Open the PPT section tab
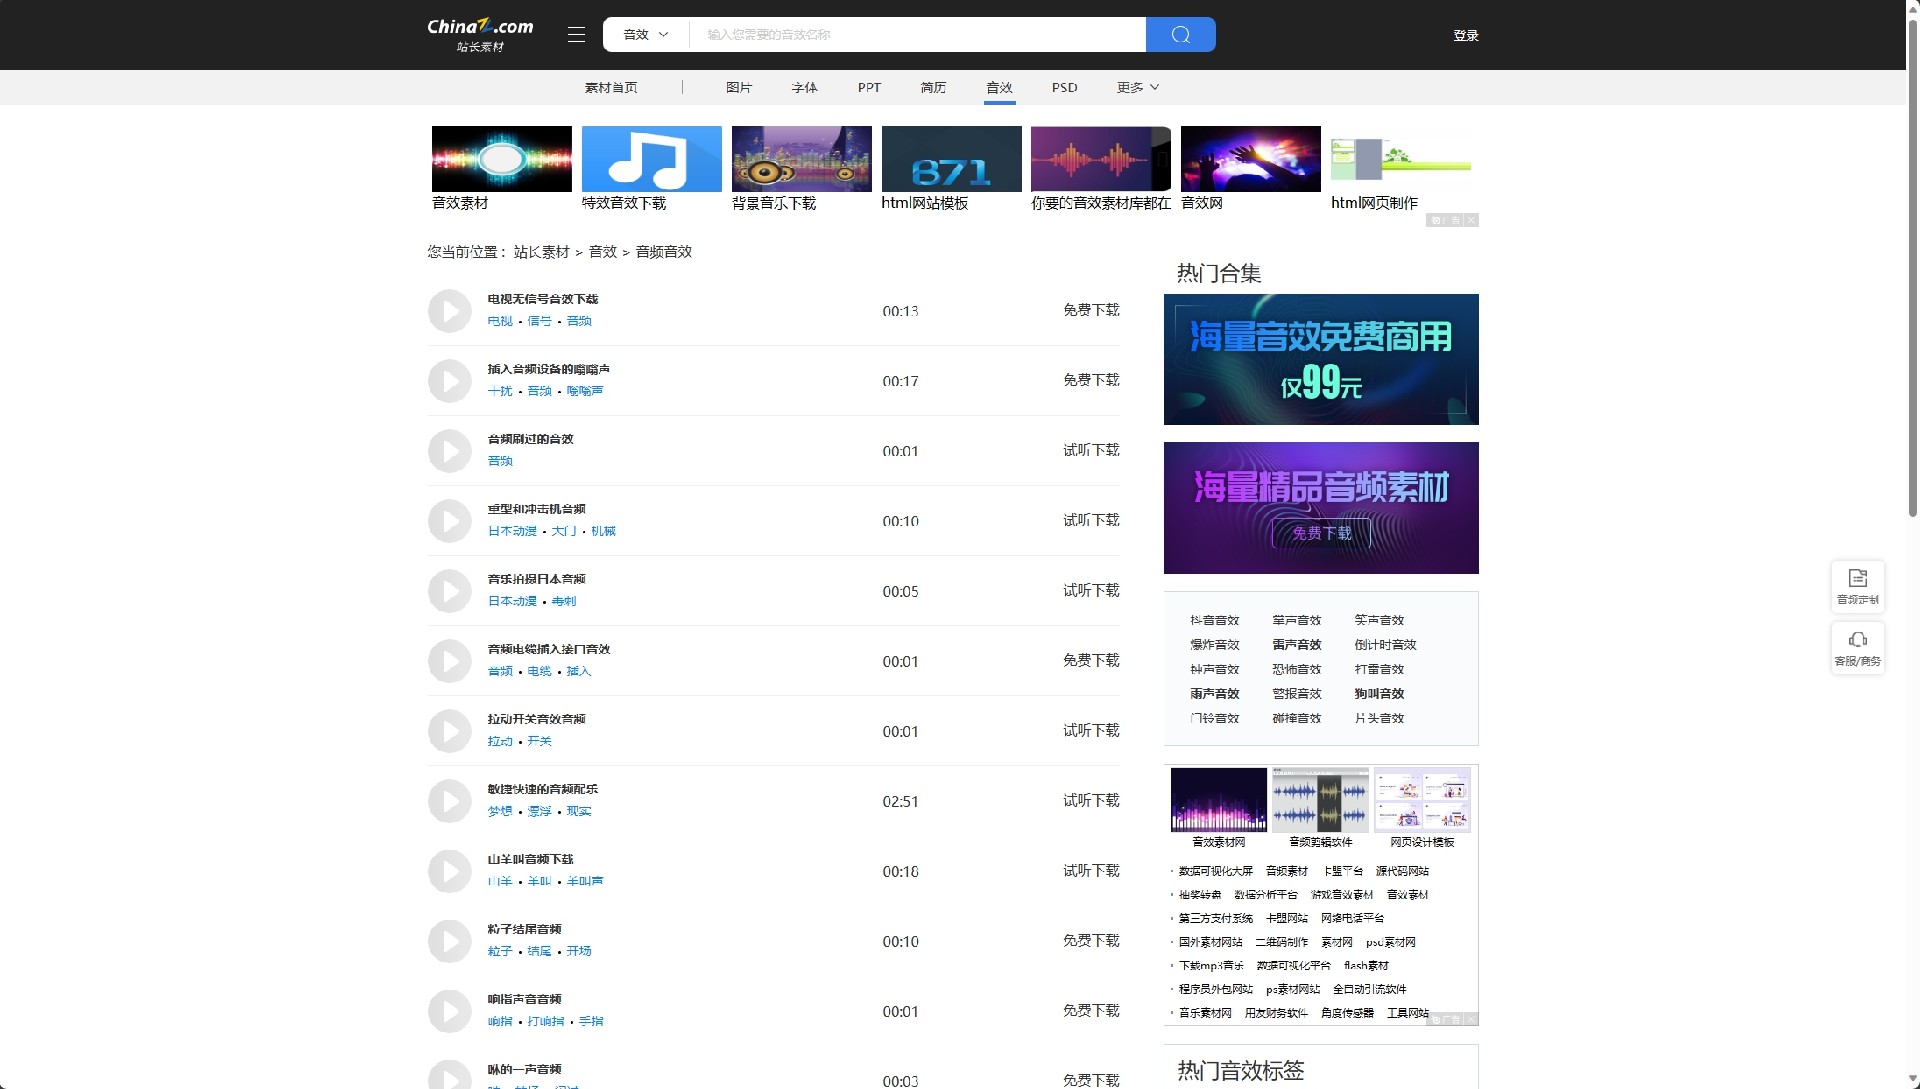 (869, 88)
